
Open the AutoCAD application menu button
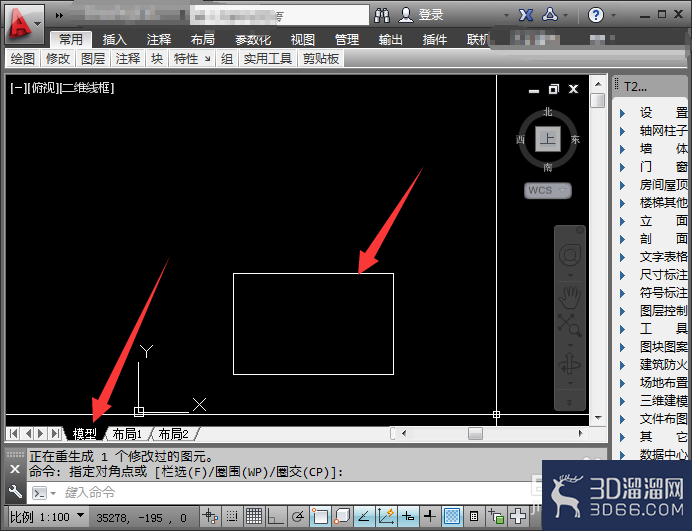click(x=24, y=24)
